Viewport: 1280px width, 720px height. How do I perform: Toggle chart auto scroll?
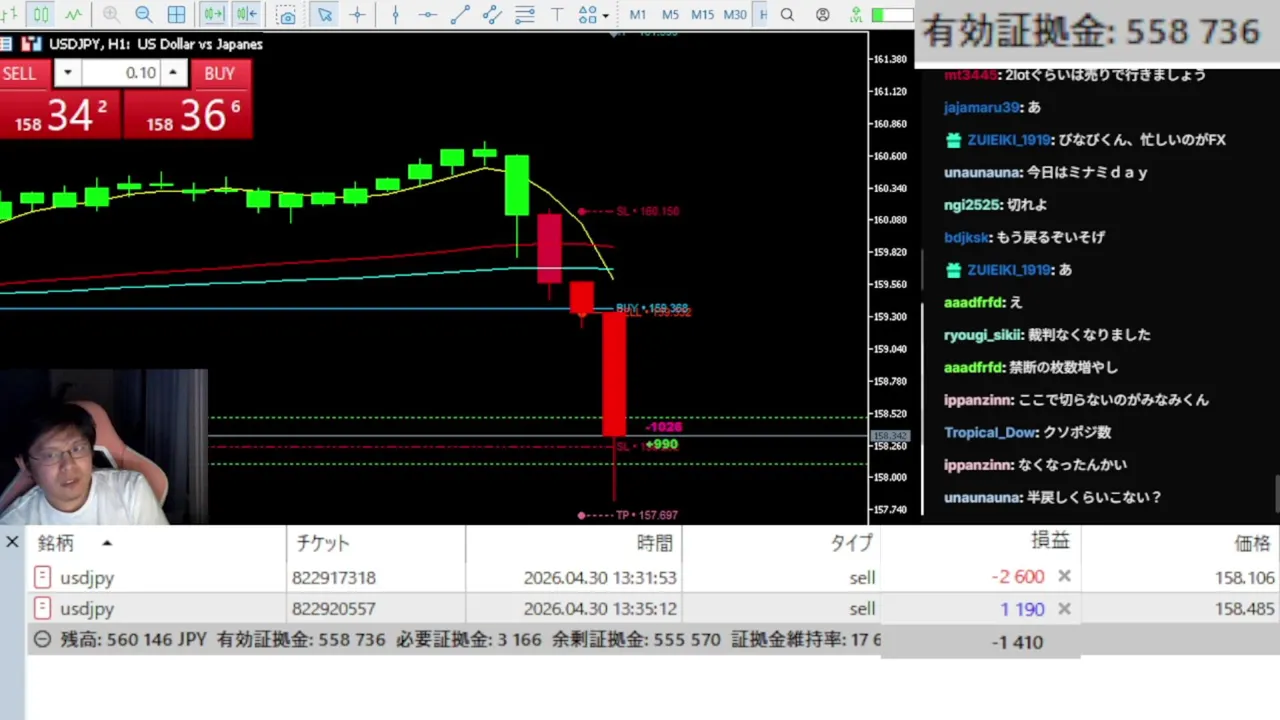(213, 15)
